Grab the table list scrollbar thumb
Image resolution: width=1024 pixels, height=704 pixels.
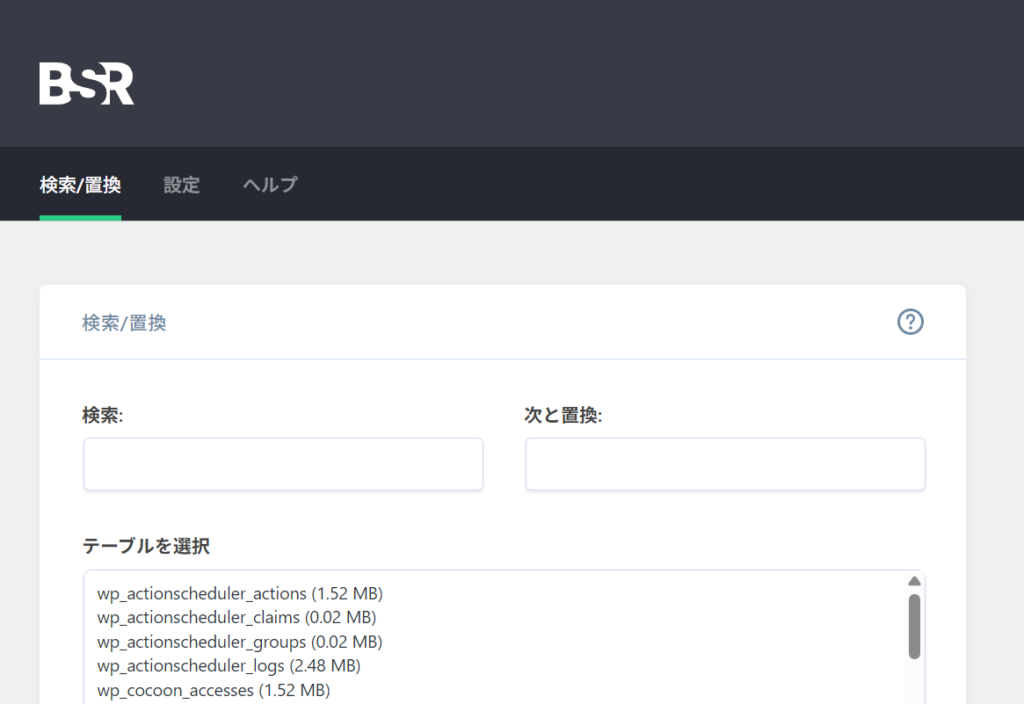click(914, 626)
